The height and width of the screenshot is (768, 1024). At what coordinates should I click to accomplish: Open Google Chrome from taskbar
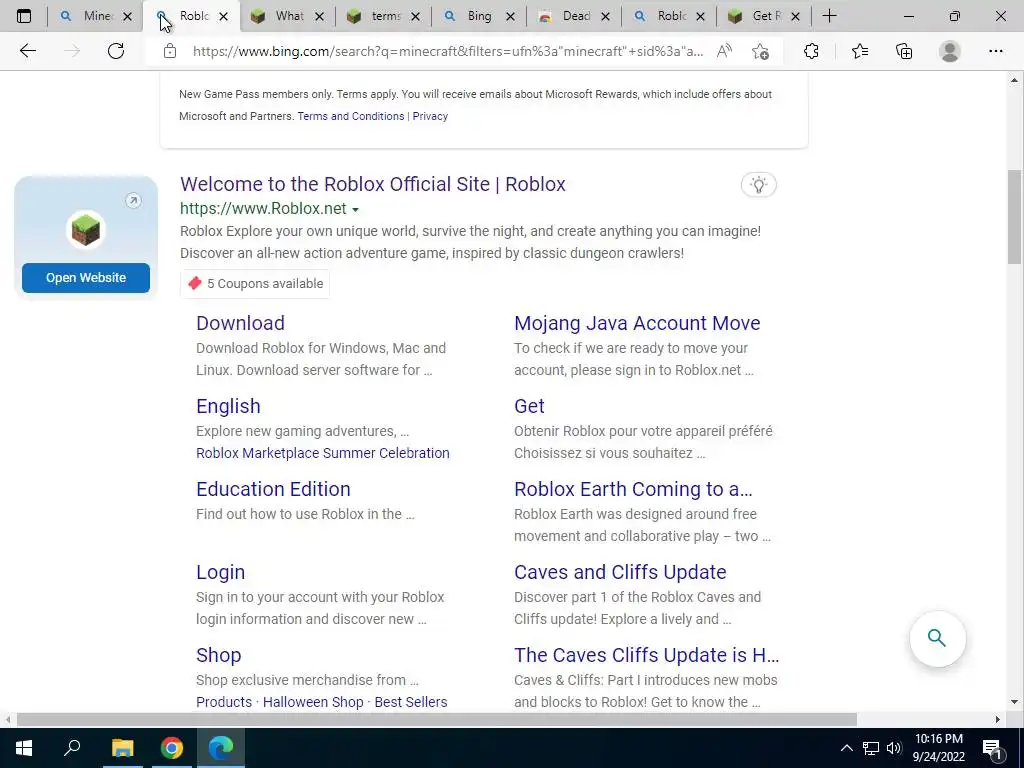(x=172, y=748)
